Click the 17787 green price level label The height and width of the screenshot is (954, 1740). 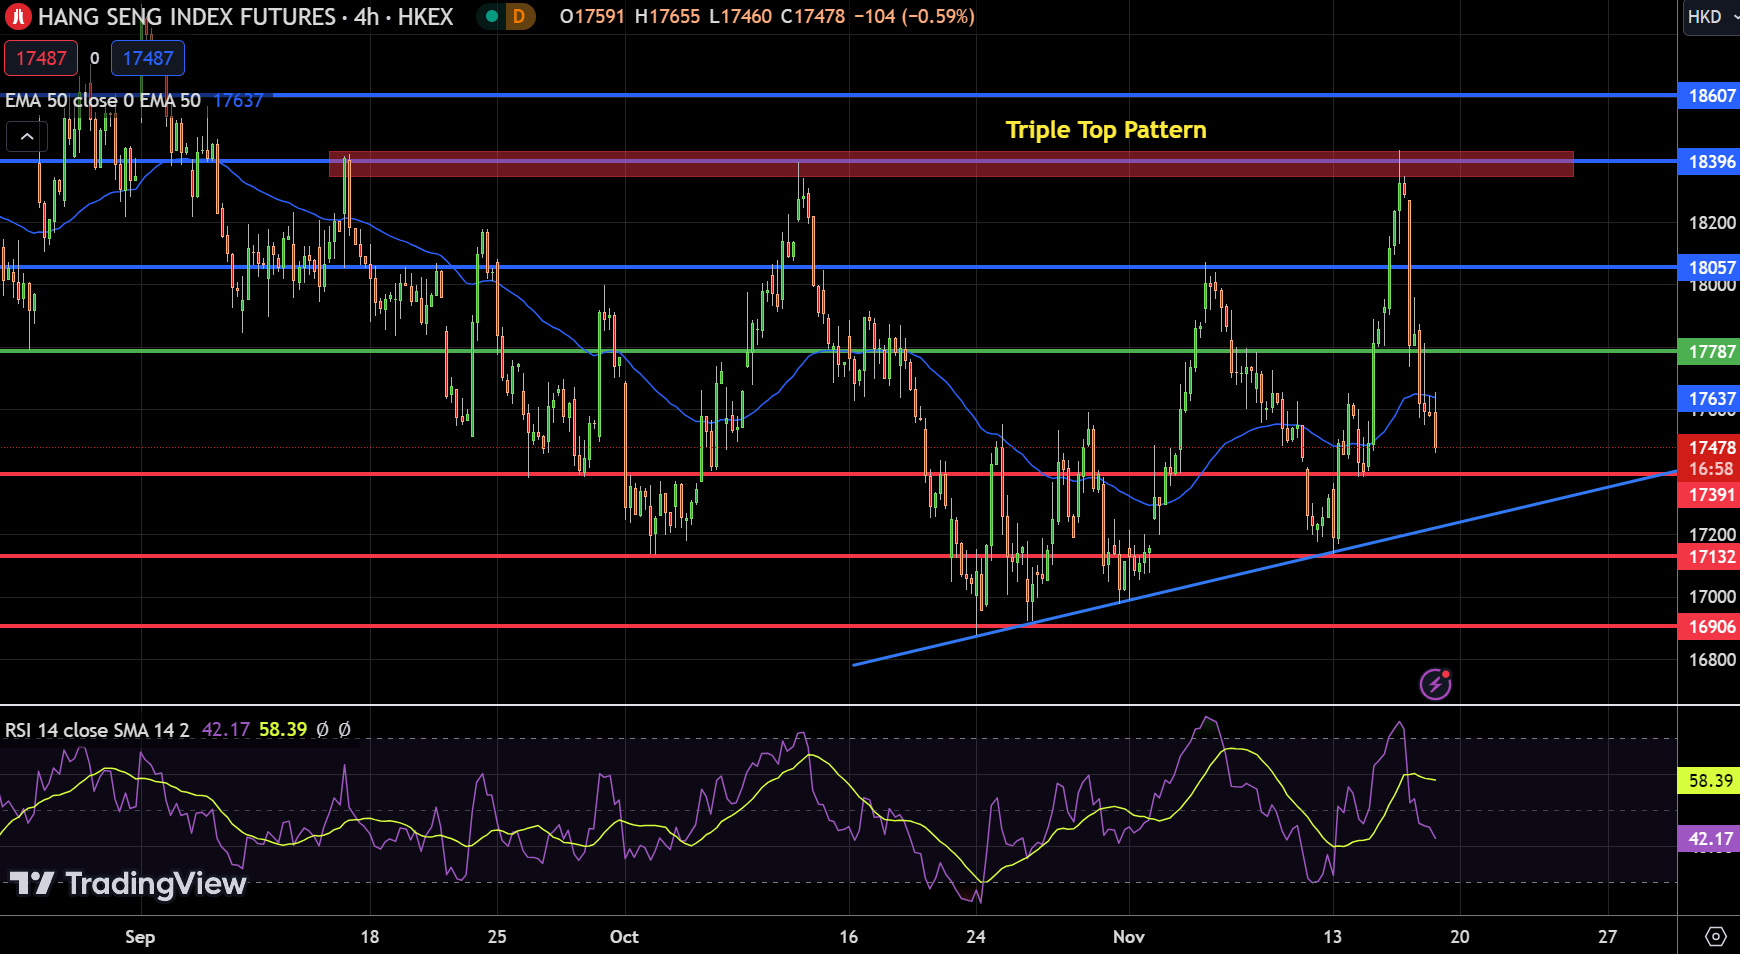pos(1710,351)
